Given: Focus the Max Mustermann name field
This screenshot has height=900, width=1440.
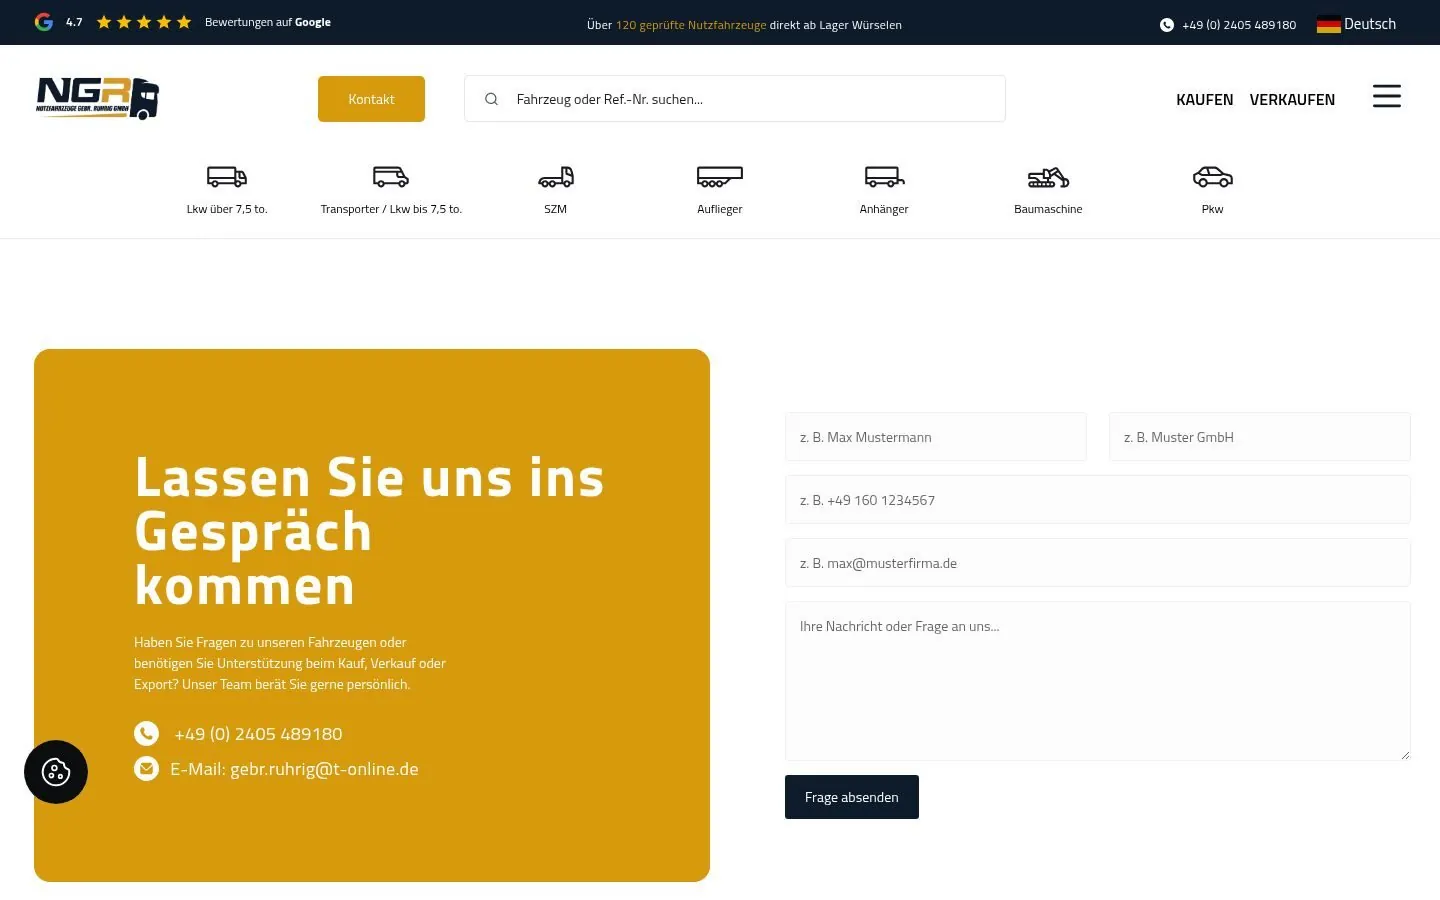Looking at the screenshot, I should tap(936, 437).
